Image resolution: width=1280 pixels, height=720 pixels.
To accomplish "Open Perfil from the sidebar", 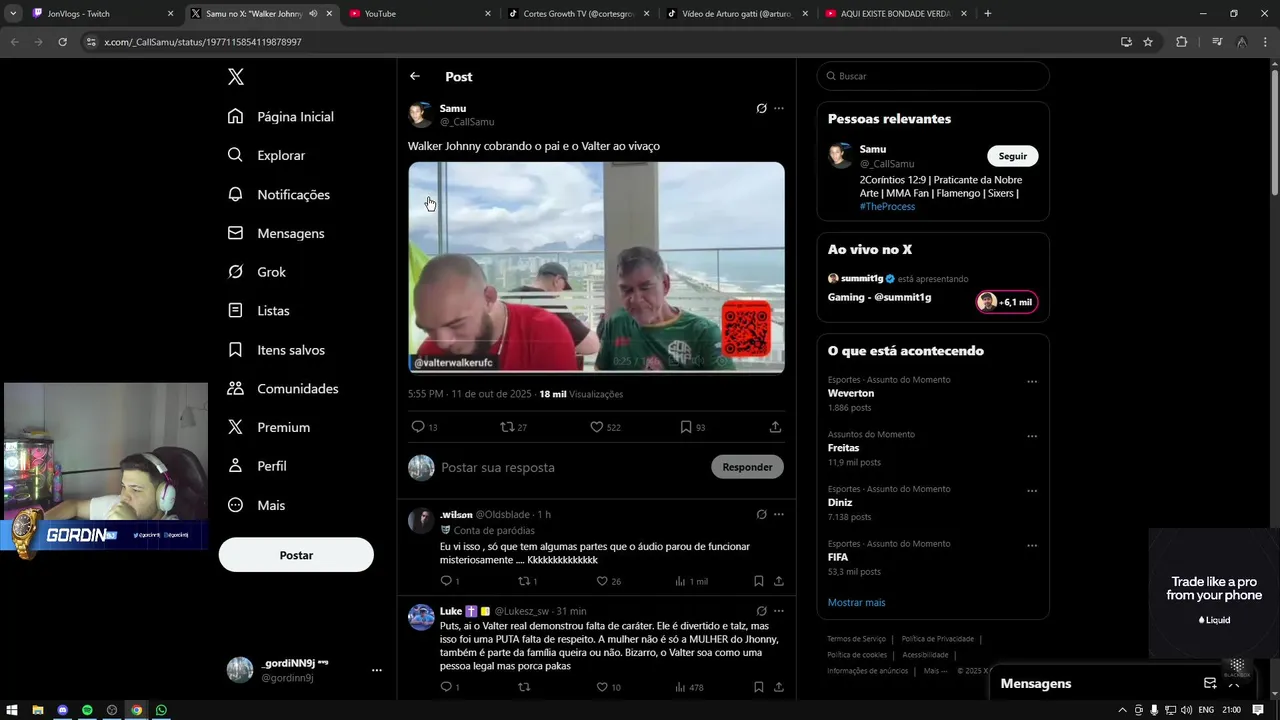I will [x=257, y=466].
